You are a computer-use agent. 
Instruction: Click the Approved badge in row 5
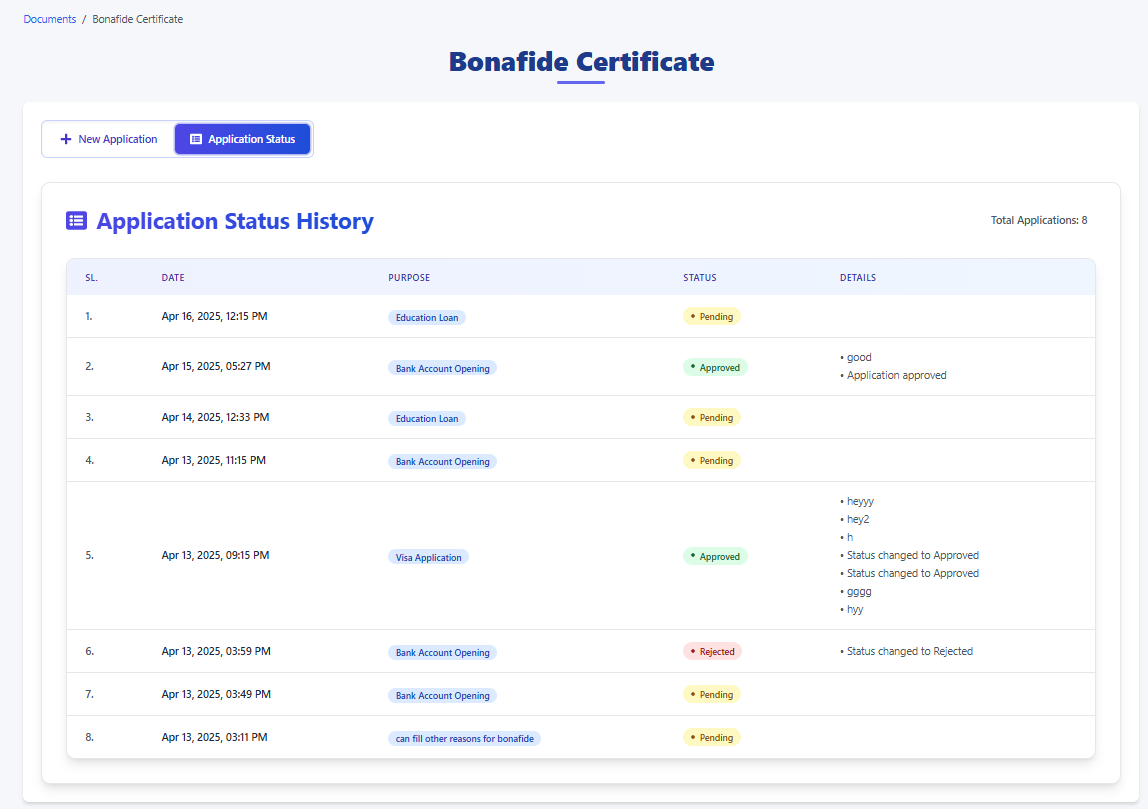[715, 556]
